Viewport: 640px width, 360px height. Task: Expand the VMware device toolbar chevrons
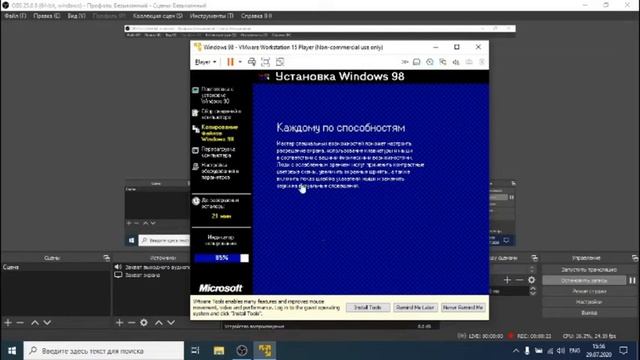(x=404, y=62)
